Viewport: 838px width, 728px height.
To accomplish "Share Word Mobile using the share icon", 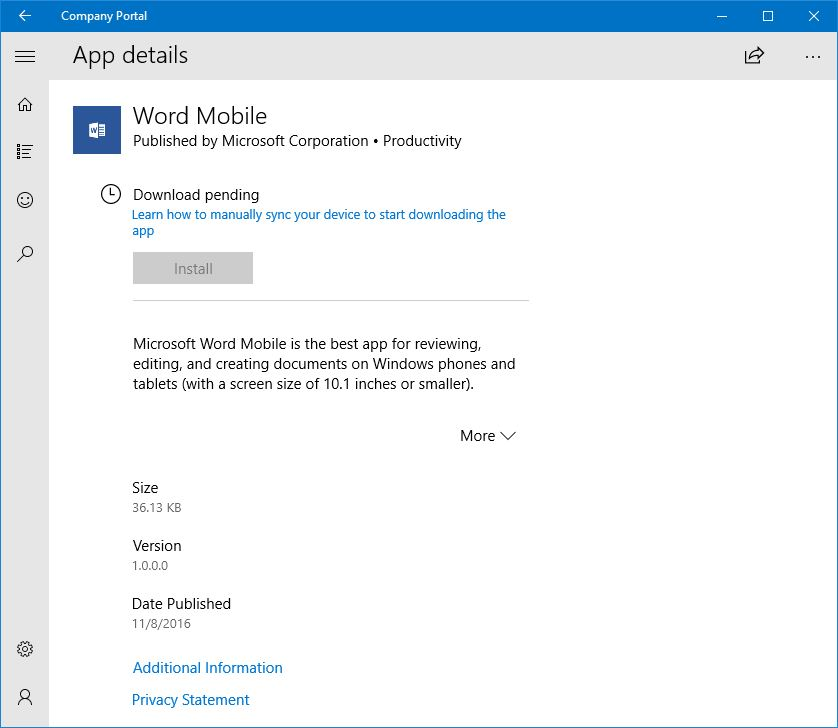I will click(753, 56).
